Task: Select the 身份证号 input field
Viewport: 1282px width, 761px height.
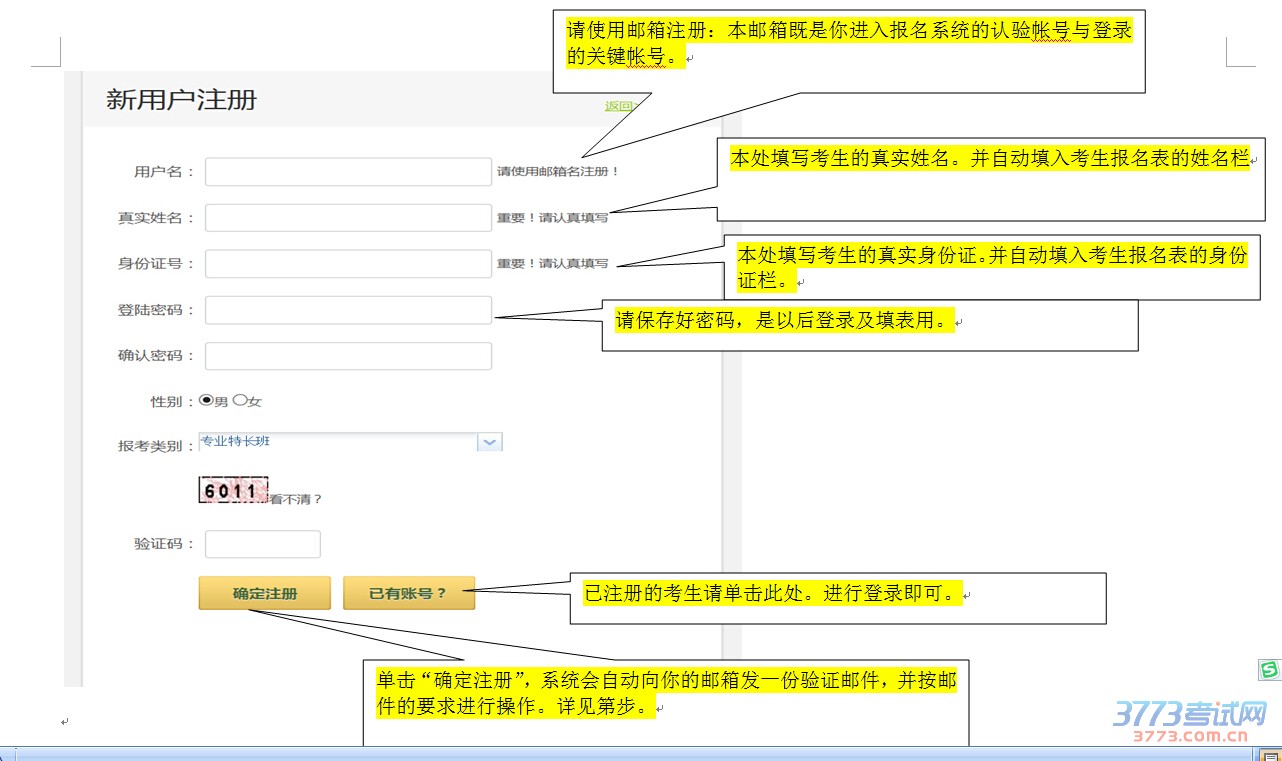Action: tap(348, 264)
